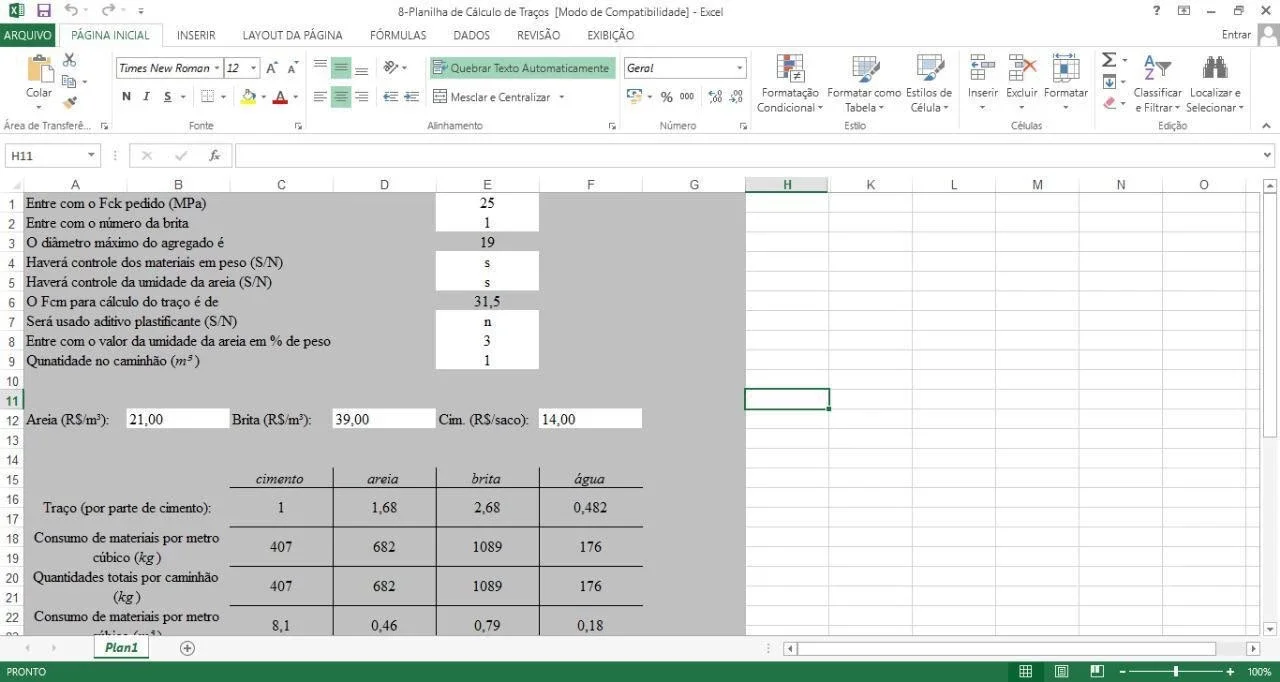Screen dimensions: 1280x682
Task: Switch to the FÓRMULAS tab
Action: (x=398, y=35)
